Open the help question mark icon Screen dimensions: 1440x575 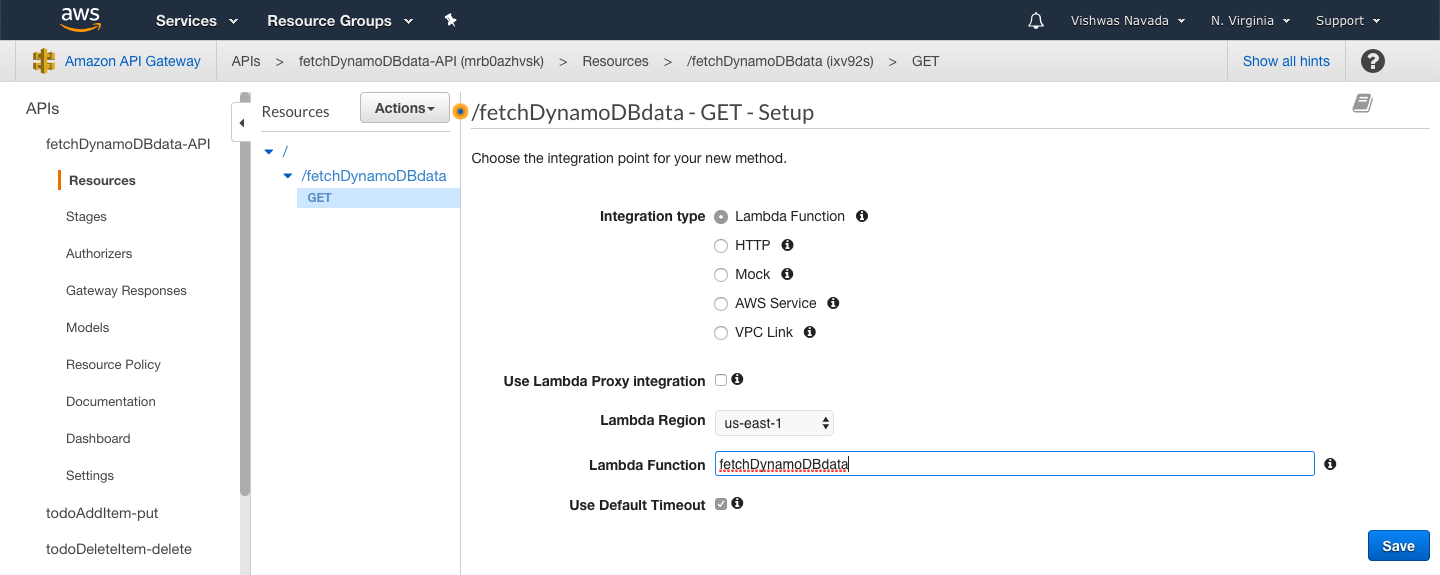click(x=1373, y=61)
